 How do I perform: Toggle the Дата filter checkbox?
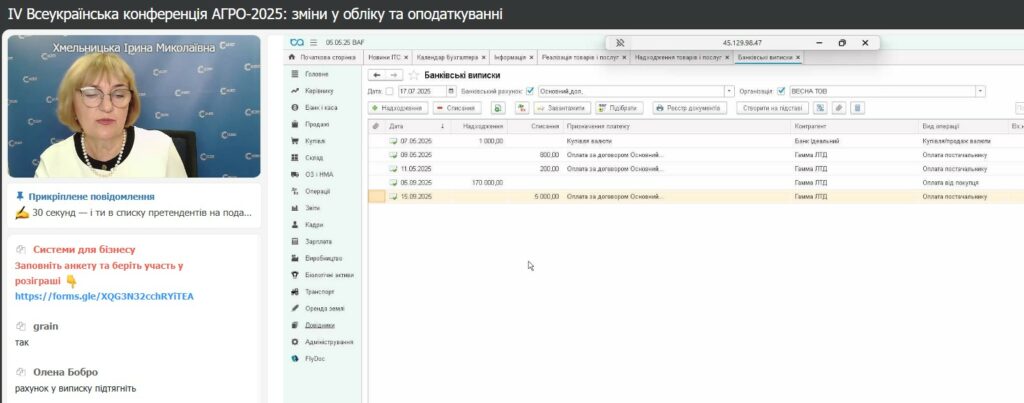tap(389, 91)
